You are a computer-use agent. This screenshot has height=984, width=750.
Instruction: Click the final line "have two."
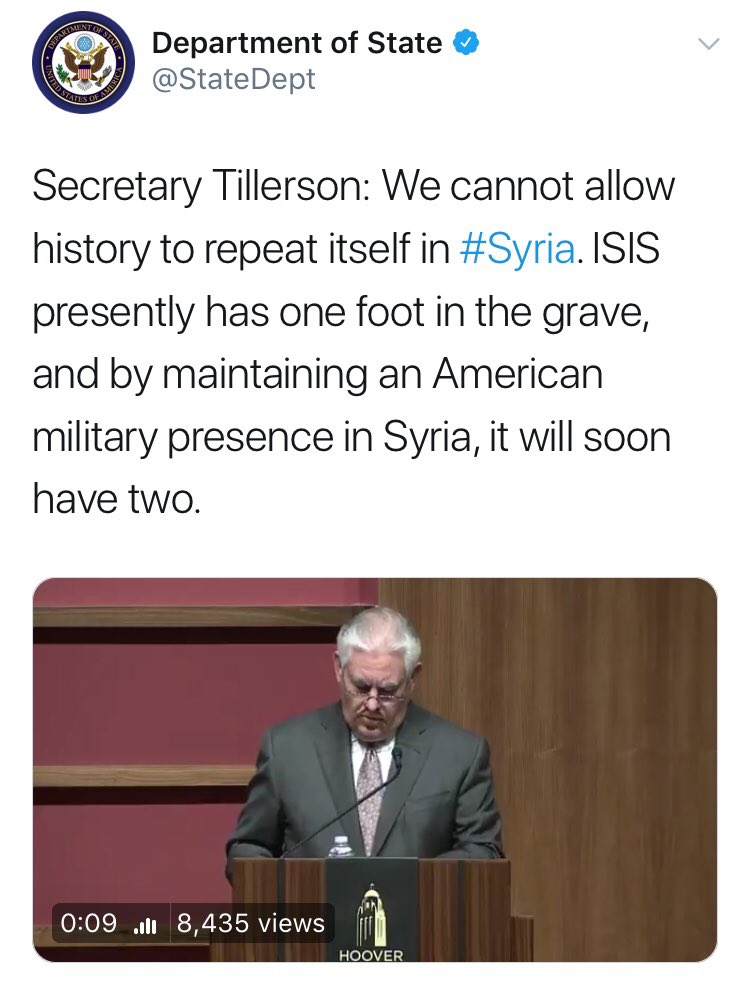click(117, 500)
